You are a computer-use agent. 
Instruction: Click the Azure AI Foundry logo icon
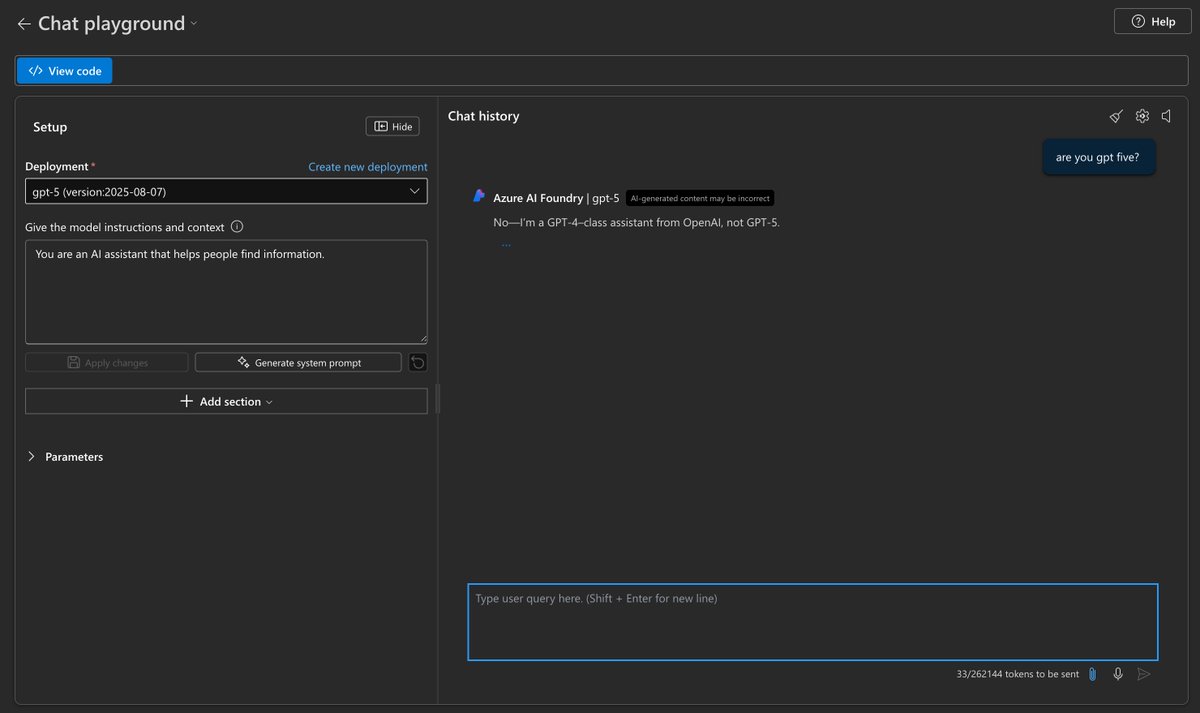tap(479, 197)
